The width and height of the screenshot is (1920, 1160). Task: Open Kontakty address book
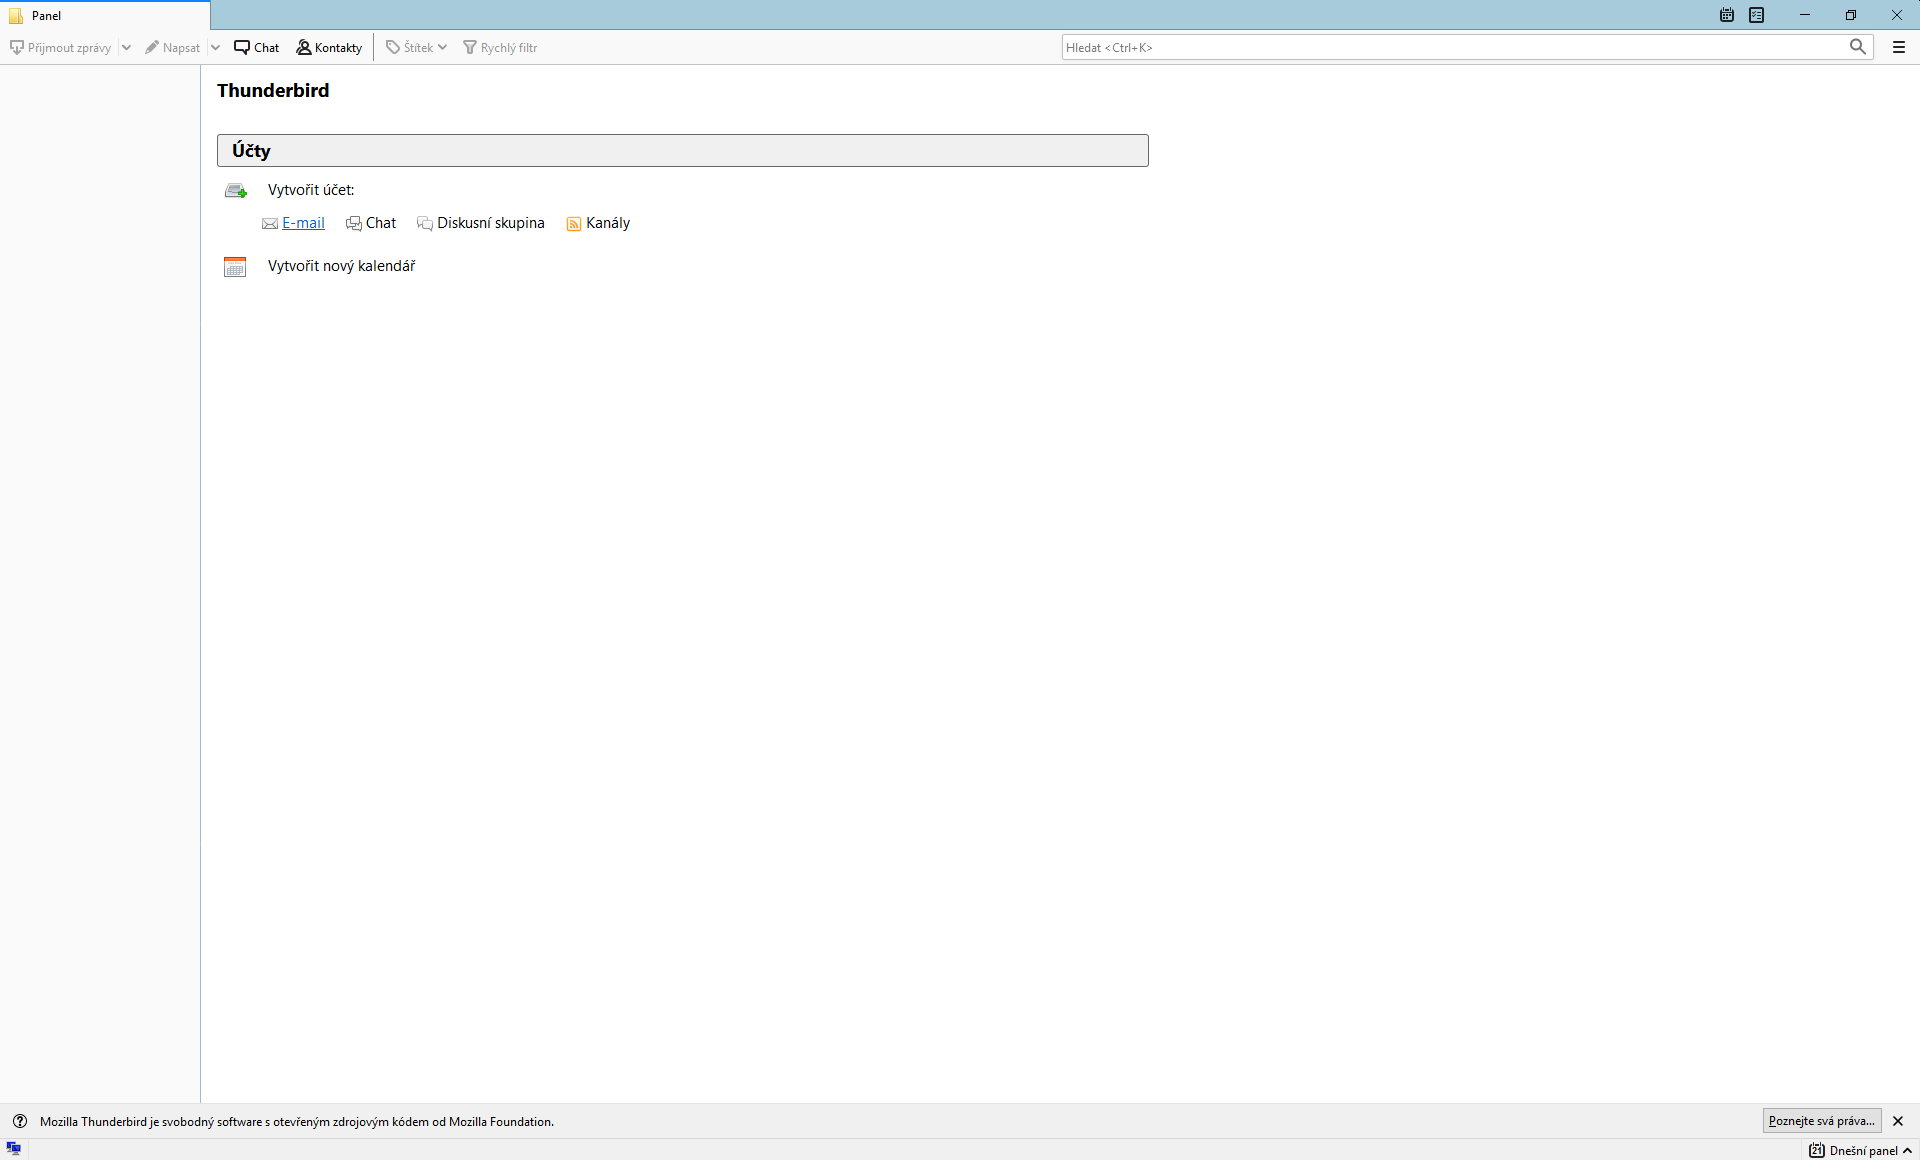tap(329, 47)
